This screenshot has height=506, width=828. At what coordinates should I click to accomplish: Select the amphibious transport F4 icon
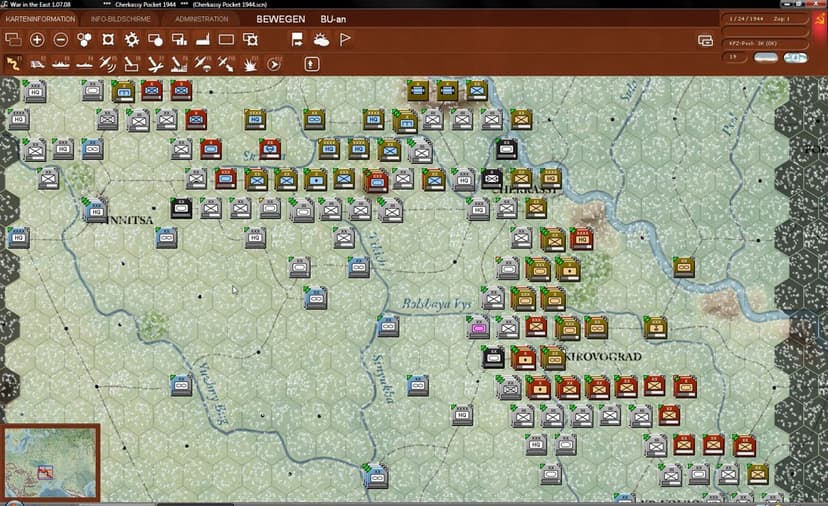[84, 64]
